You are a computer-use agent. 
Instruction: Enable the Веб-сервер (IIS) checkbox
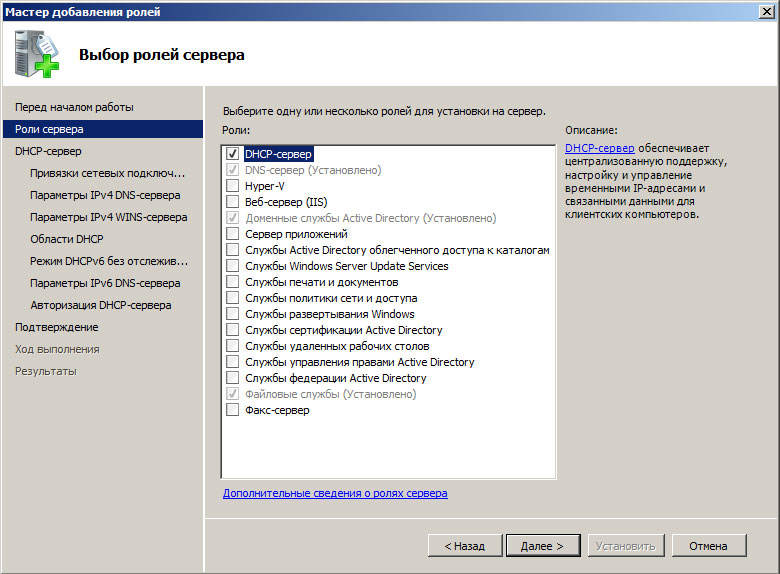pos(232,202)
